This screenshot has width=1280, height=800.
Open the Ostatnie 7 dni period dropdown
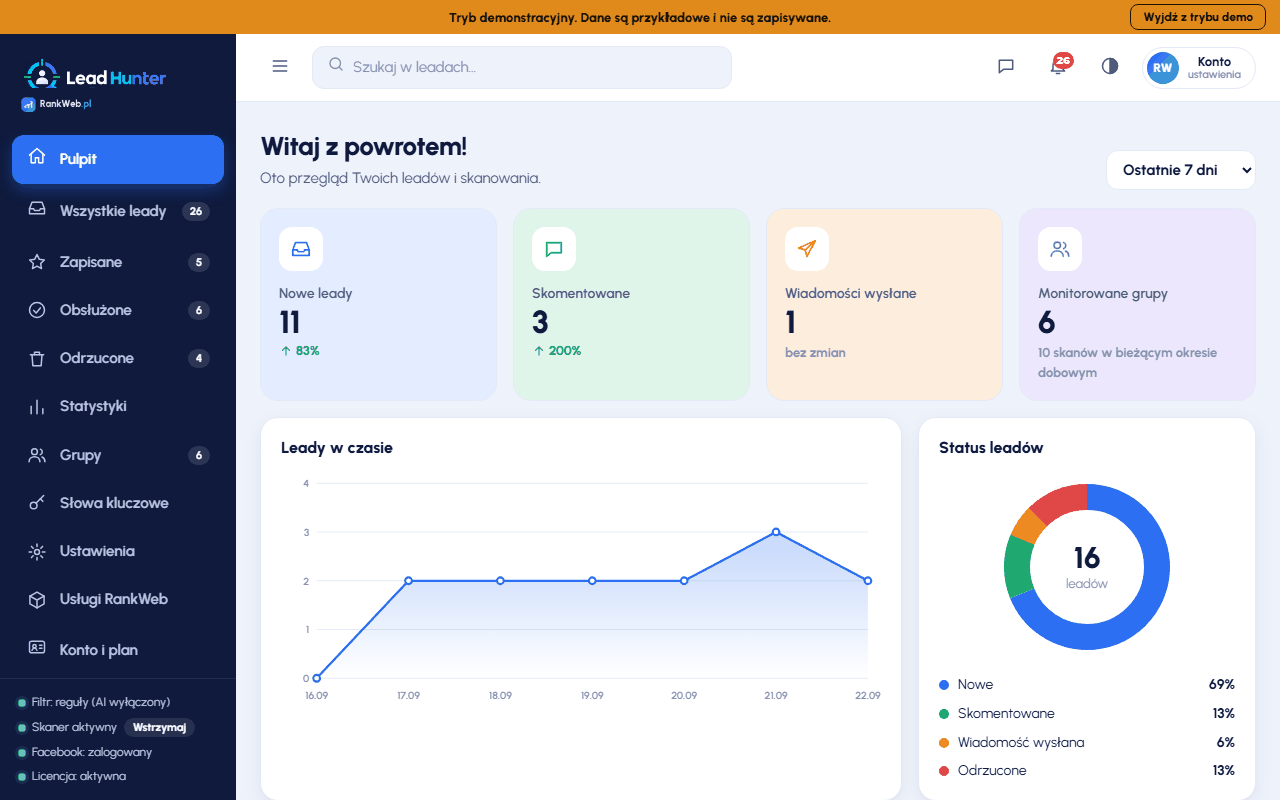(1180, 170)
